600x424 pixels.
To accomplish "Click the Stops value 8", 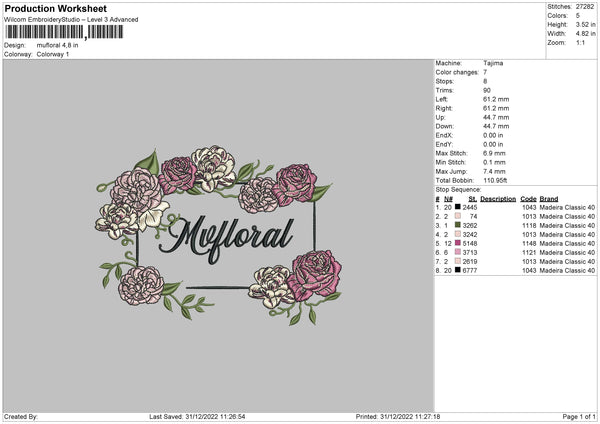I will tap(485, 81).
